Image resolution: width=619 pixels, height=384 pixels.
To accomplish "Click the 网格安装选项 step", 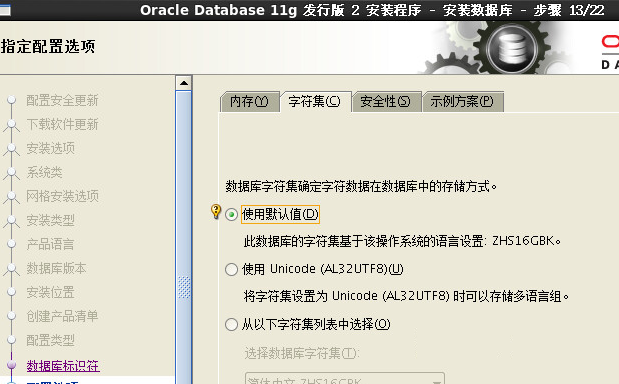I will (62, 196).
